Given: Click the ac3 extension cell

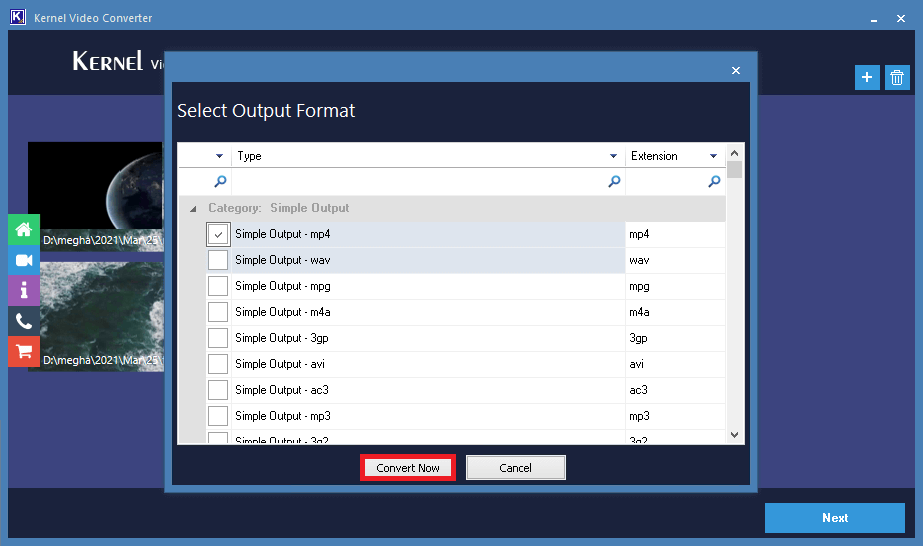Looking at the screenshot, I should 675,389.
